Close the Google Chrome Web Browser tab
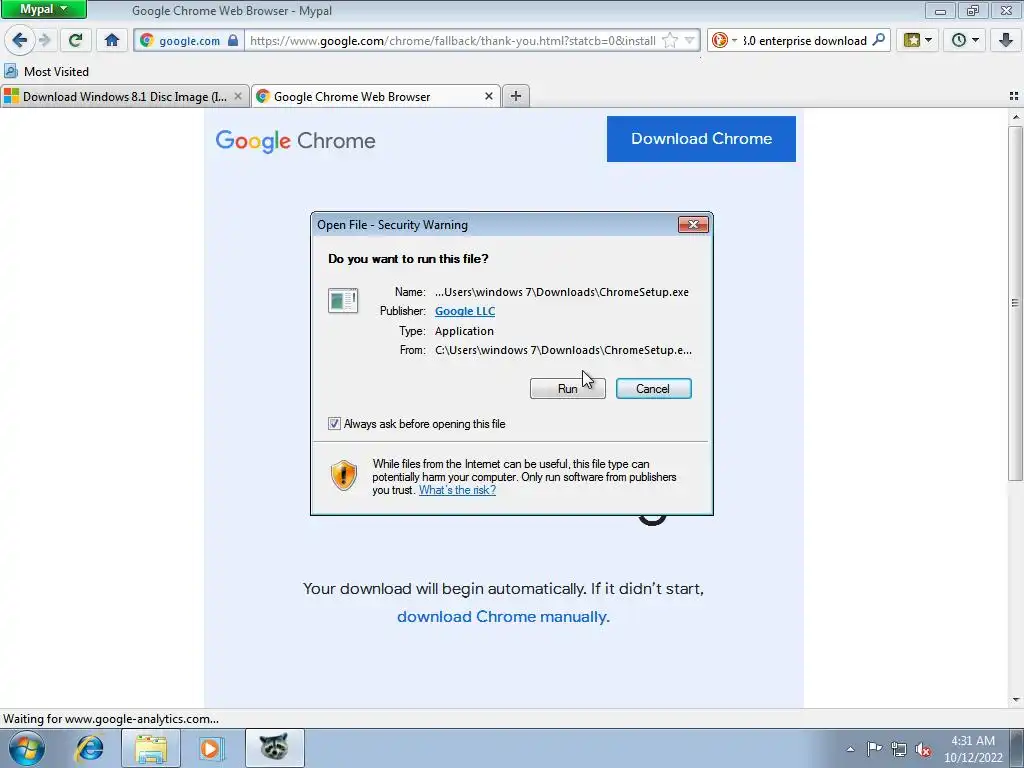This screenshot has height=768, width=1024. [488, 96]
